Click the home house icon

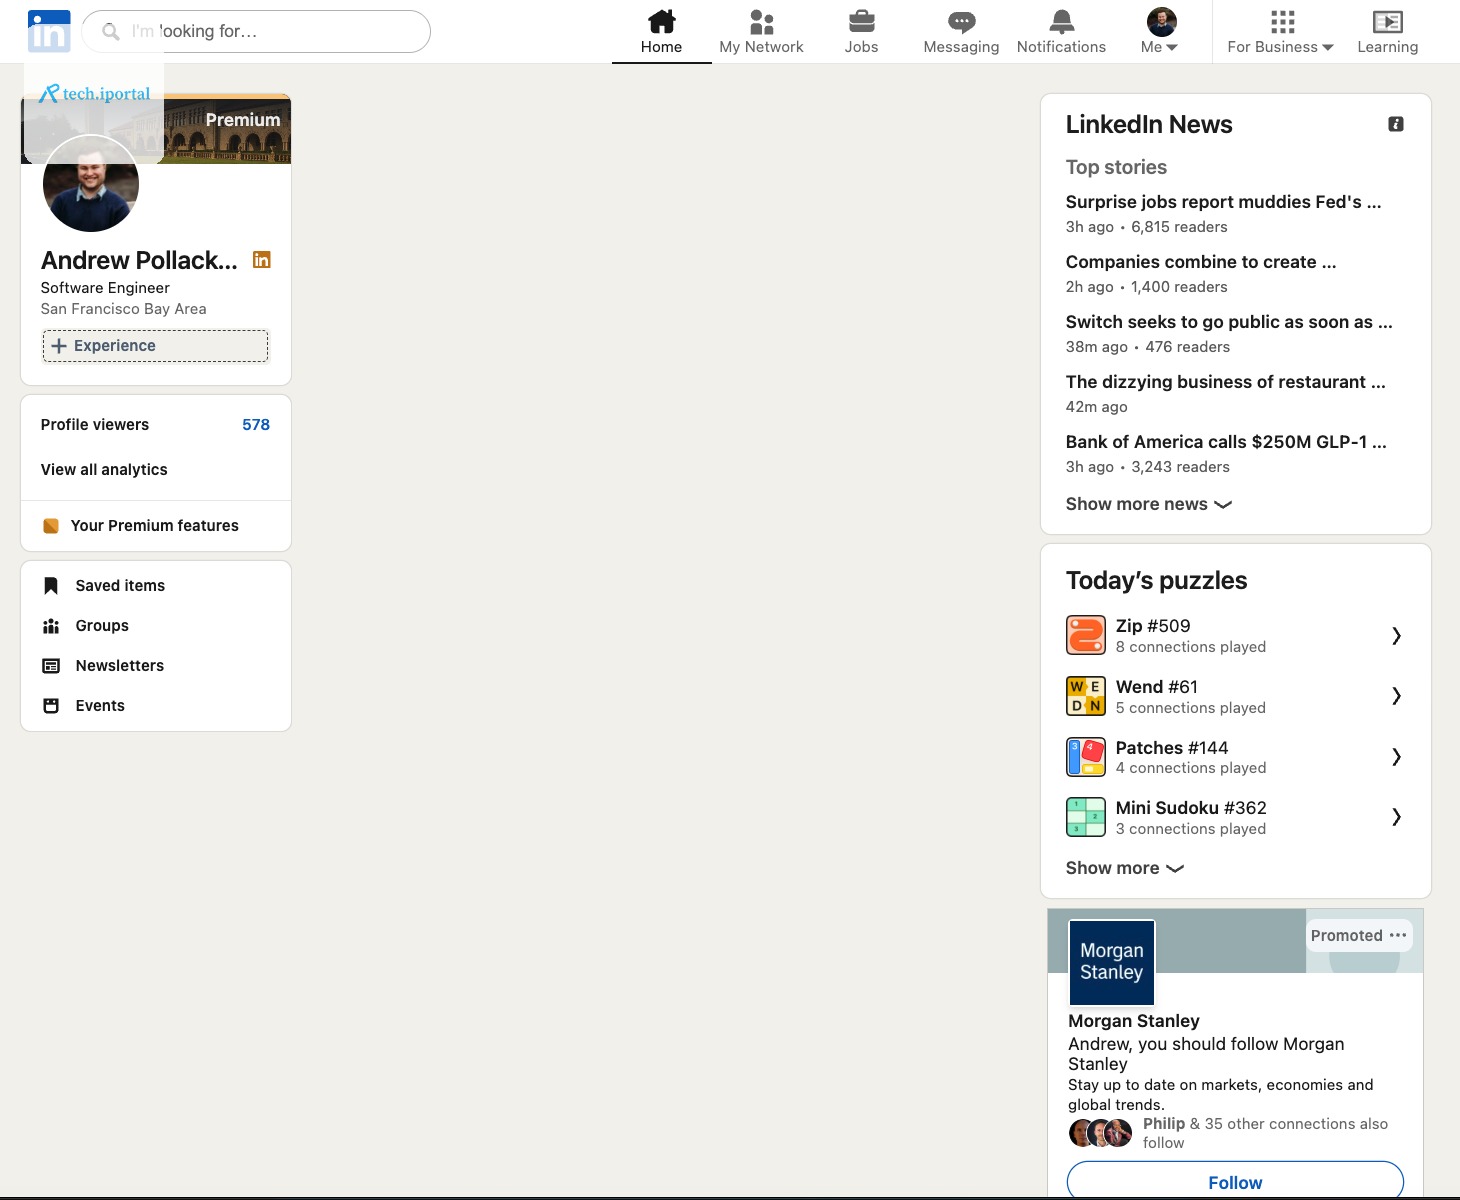tap(661, 21)
